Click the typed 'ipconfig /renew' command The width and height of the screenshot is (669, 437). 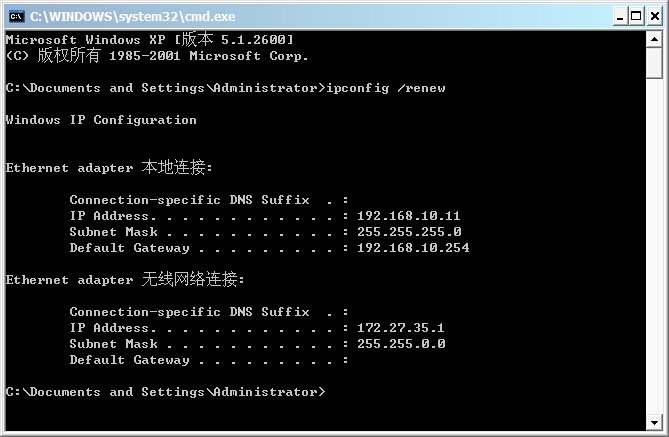pyautogui.click(x=385, y=88)
